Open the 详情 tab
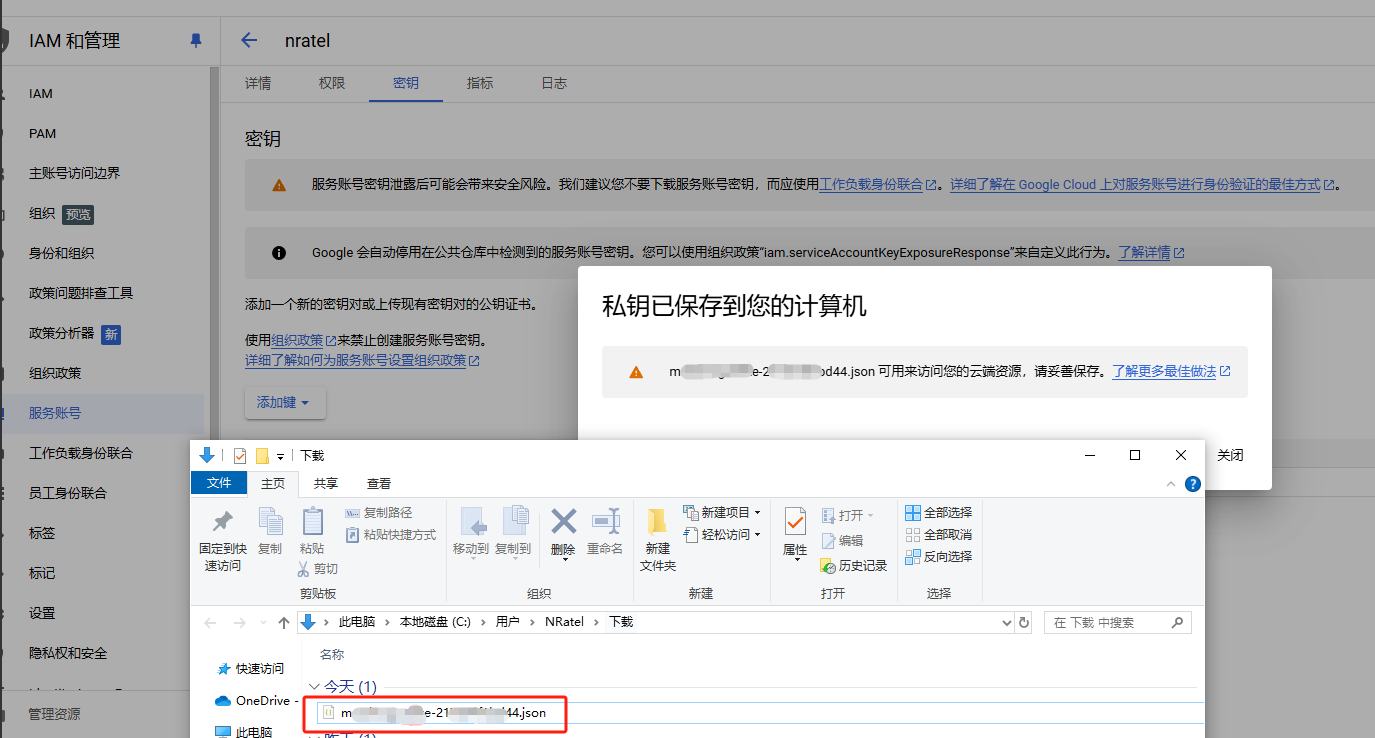The width and height of the screenshot is (1375, 738). pos(258,83)
